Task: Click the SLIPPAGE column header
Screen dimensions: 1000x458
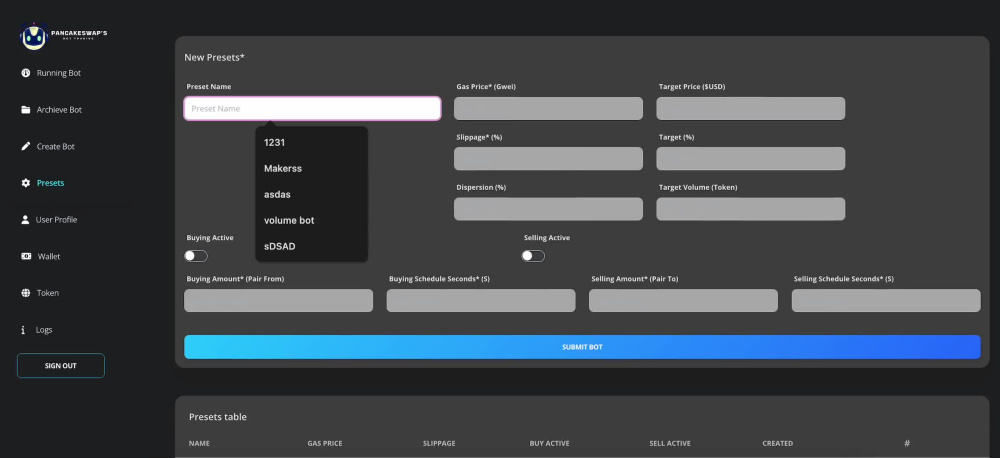Action: click(439, 443)
